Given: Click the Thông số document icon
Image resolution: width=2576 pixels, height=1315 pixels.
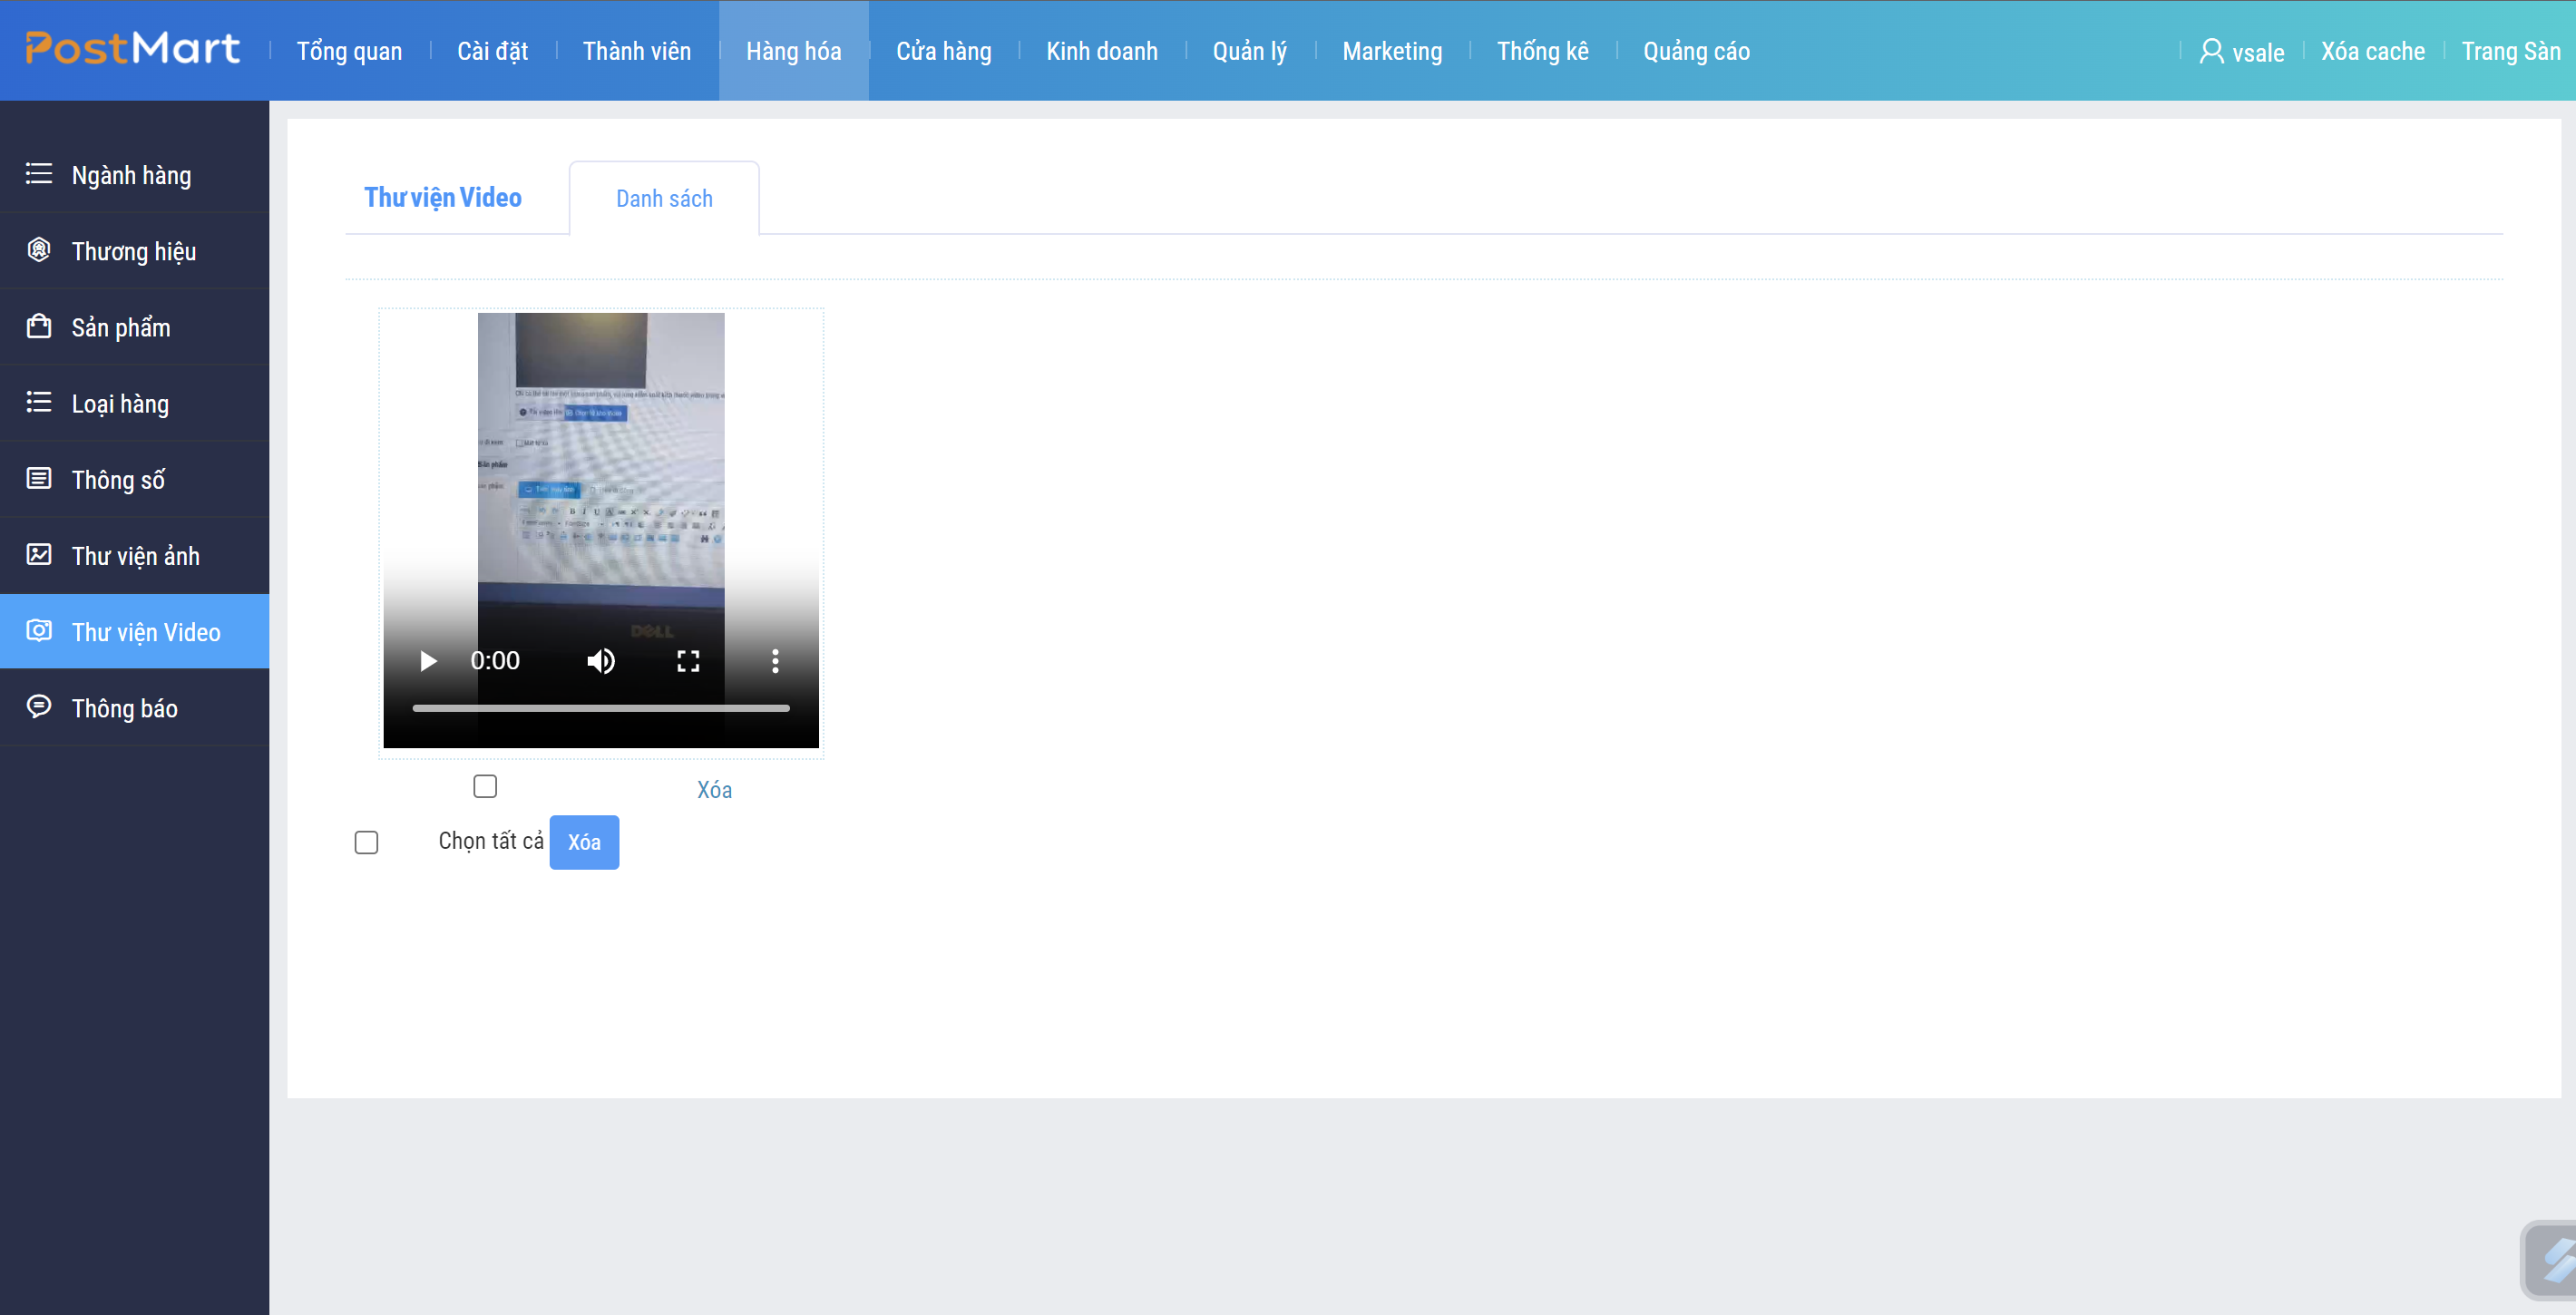Looking at the screenshot, I should tap(39, 478).
